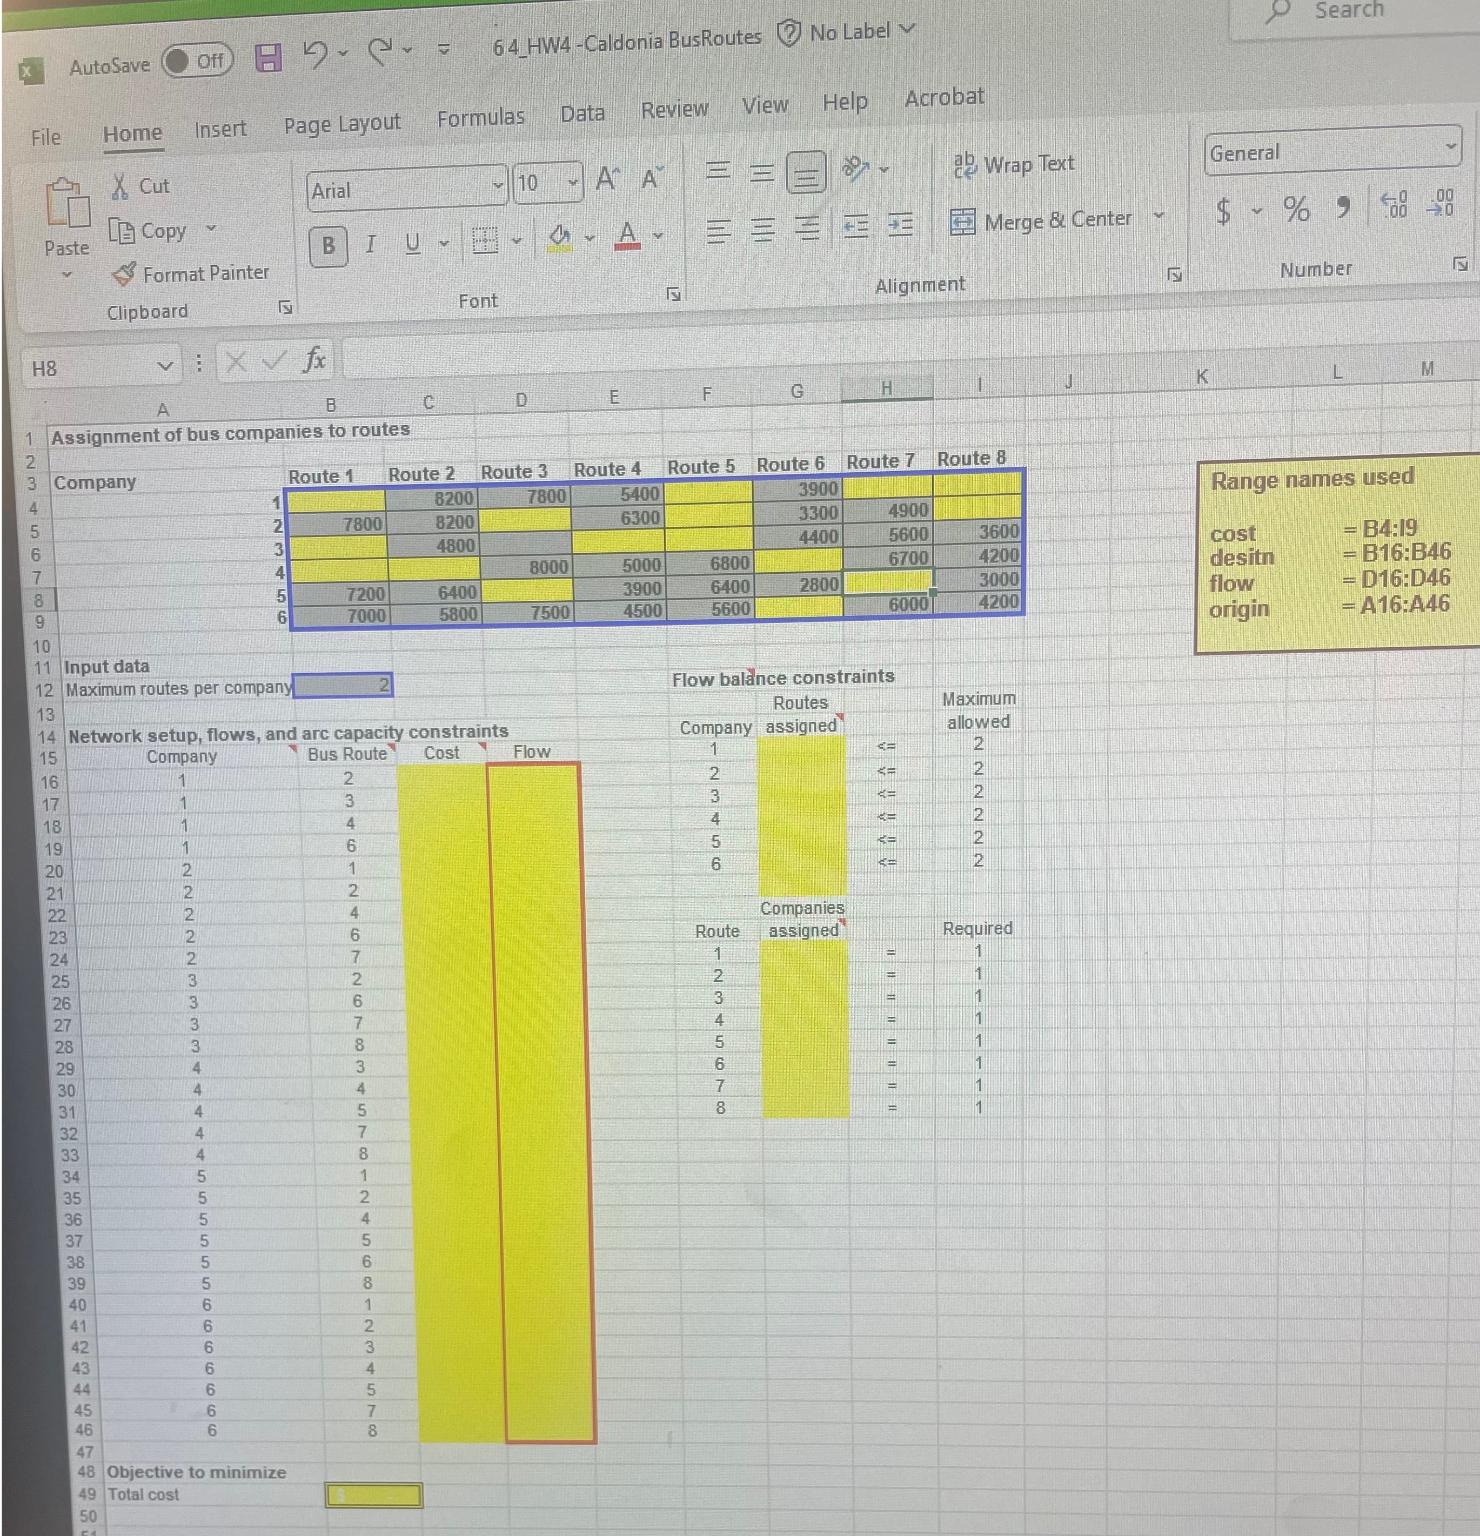The width and height of the screenshot is (1480, 1536).
Task: Apply the Percent Style format
Action: [1295, 210]
